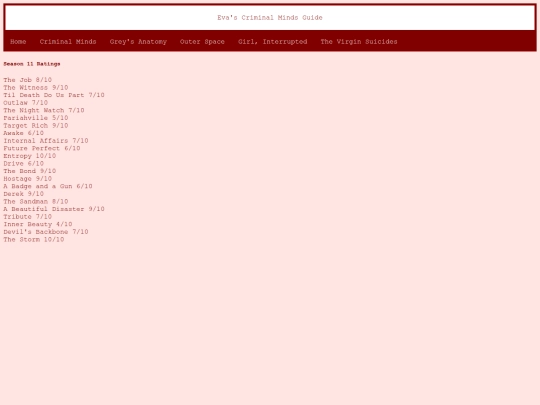Select Outer Space in the navigation bar

click(x=202, y=42)
